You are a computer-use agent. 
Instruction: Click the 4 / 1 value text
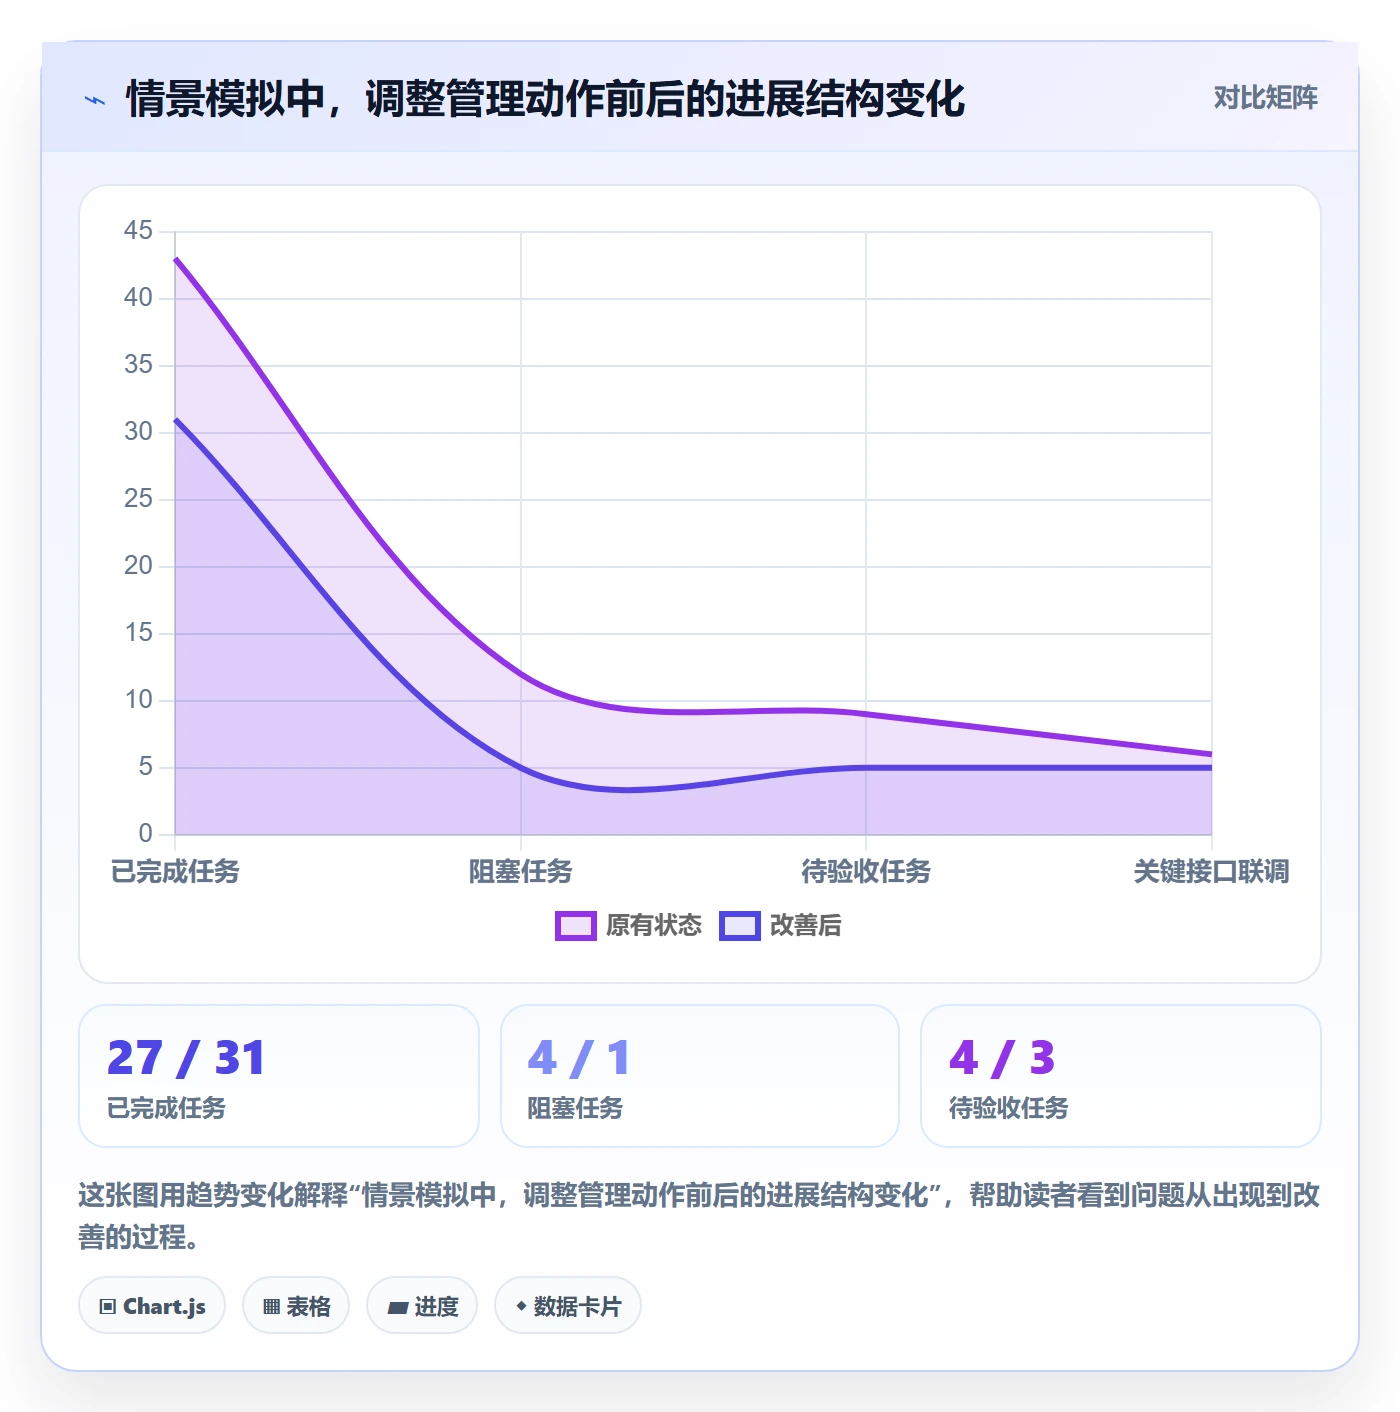(579, 1058)
